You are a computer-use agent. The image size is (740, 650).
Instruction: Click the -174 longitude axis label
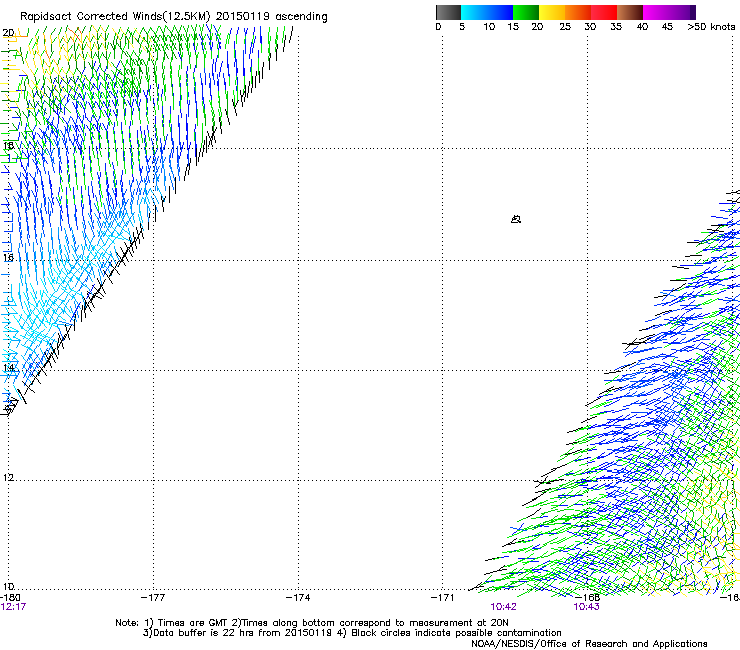[x=298, y=598]
